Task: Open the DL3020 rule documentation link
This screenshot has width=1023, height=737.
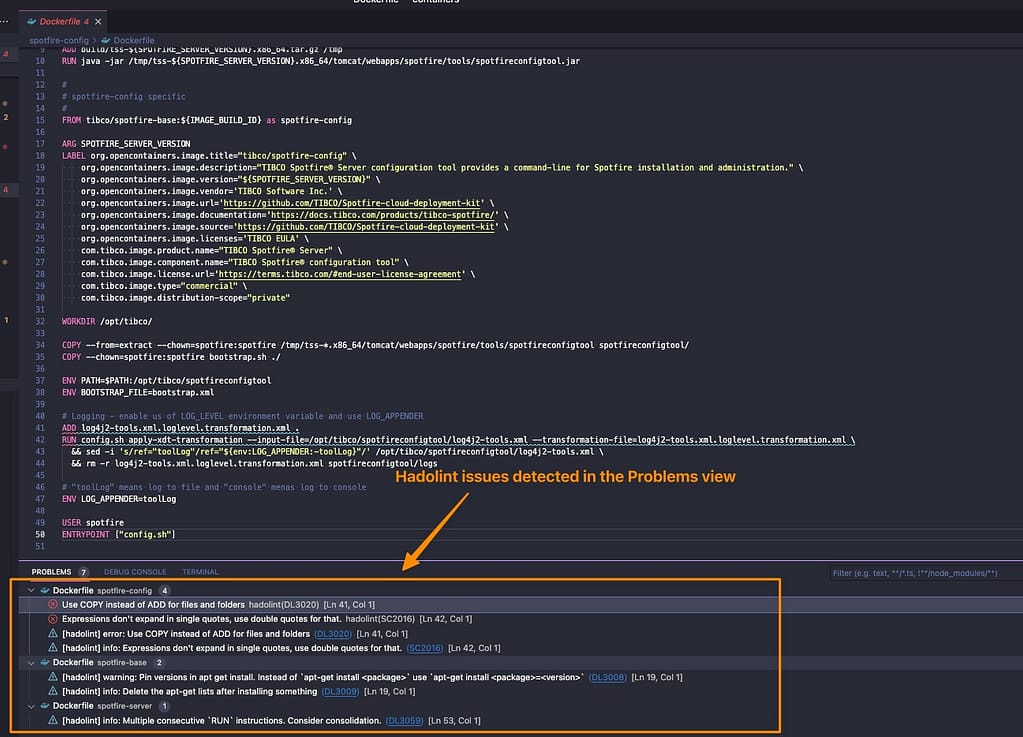Action: tap(331, 633)
